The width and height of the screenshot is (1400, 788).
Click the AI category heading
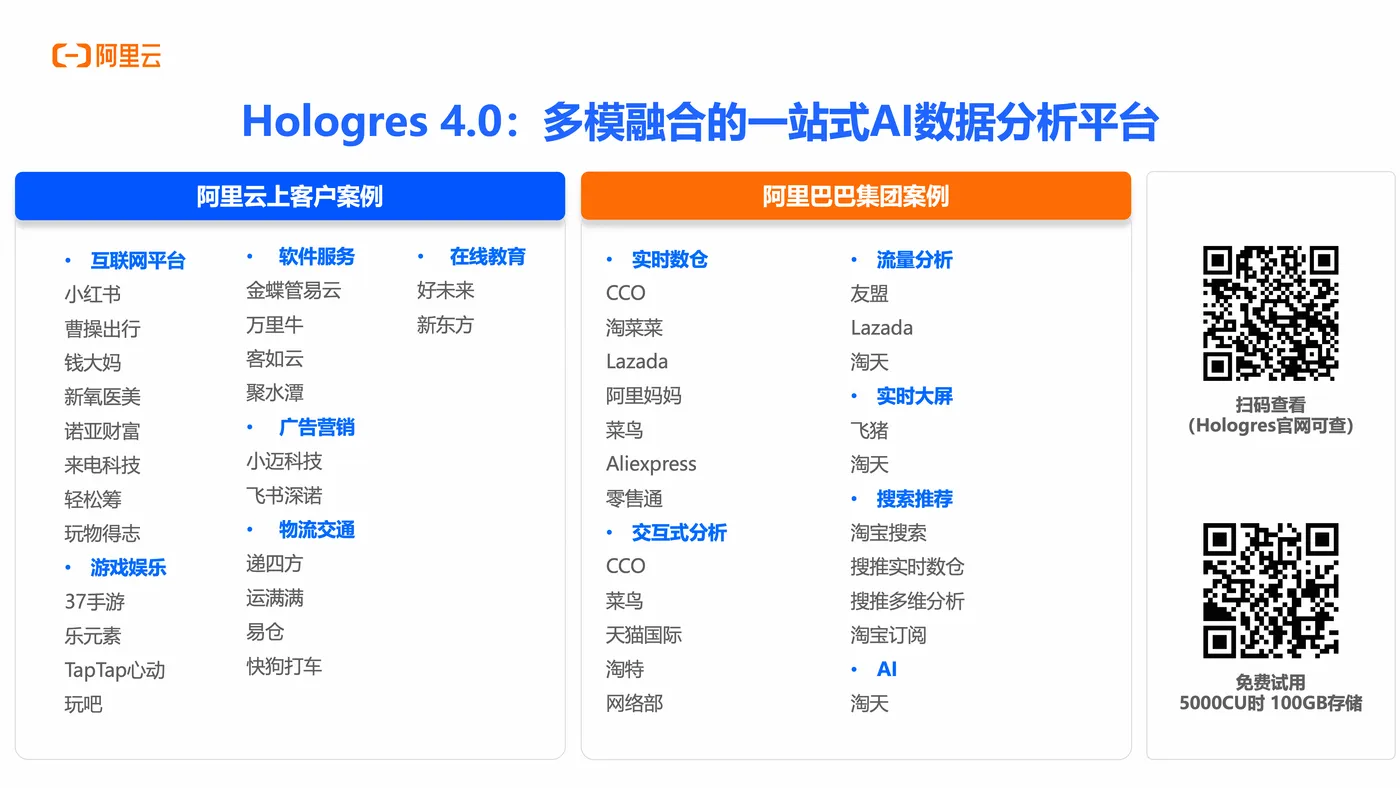pyautogui.click(x=887, y=670)
